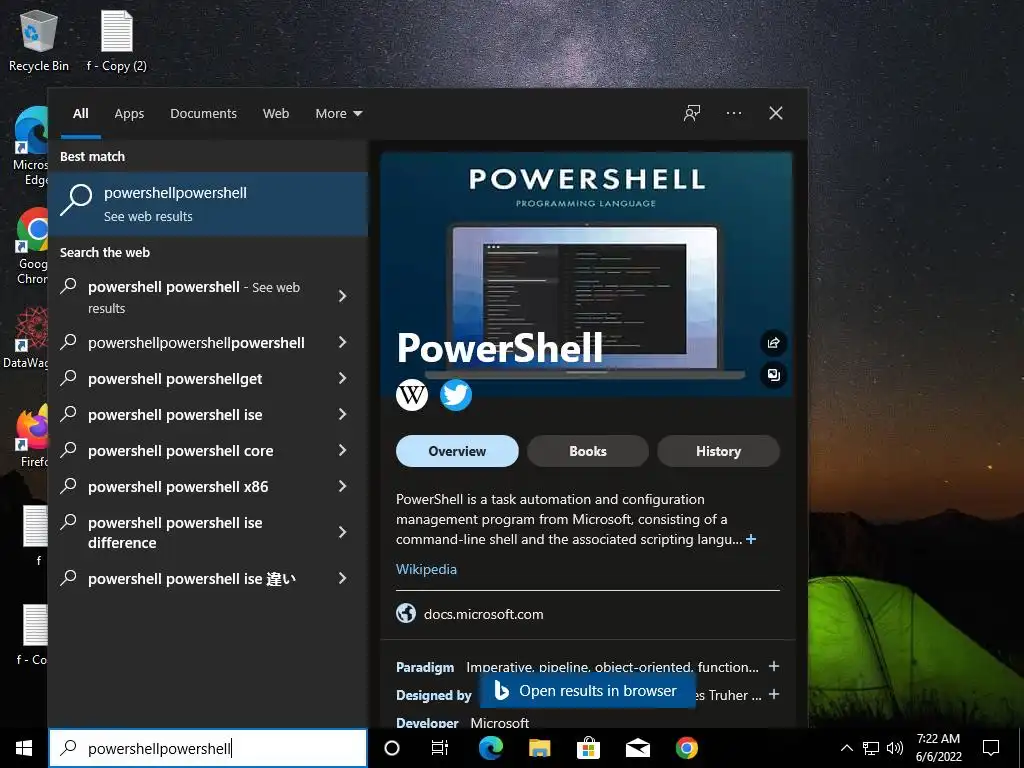Open the Twitter icon under PowerShell

tap(456, 395)
